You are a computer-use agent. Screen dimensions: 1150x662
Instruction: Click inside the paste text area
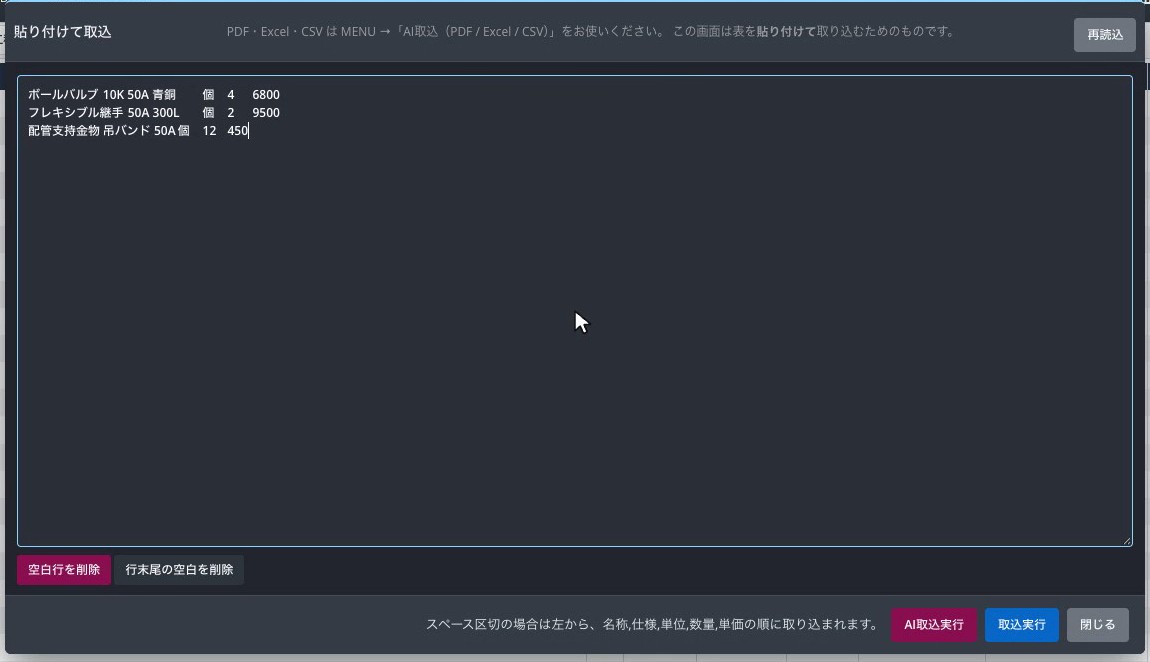coord(574,311)
